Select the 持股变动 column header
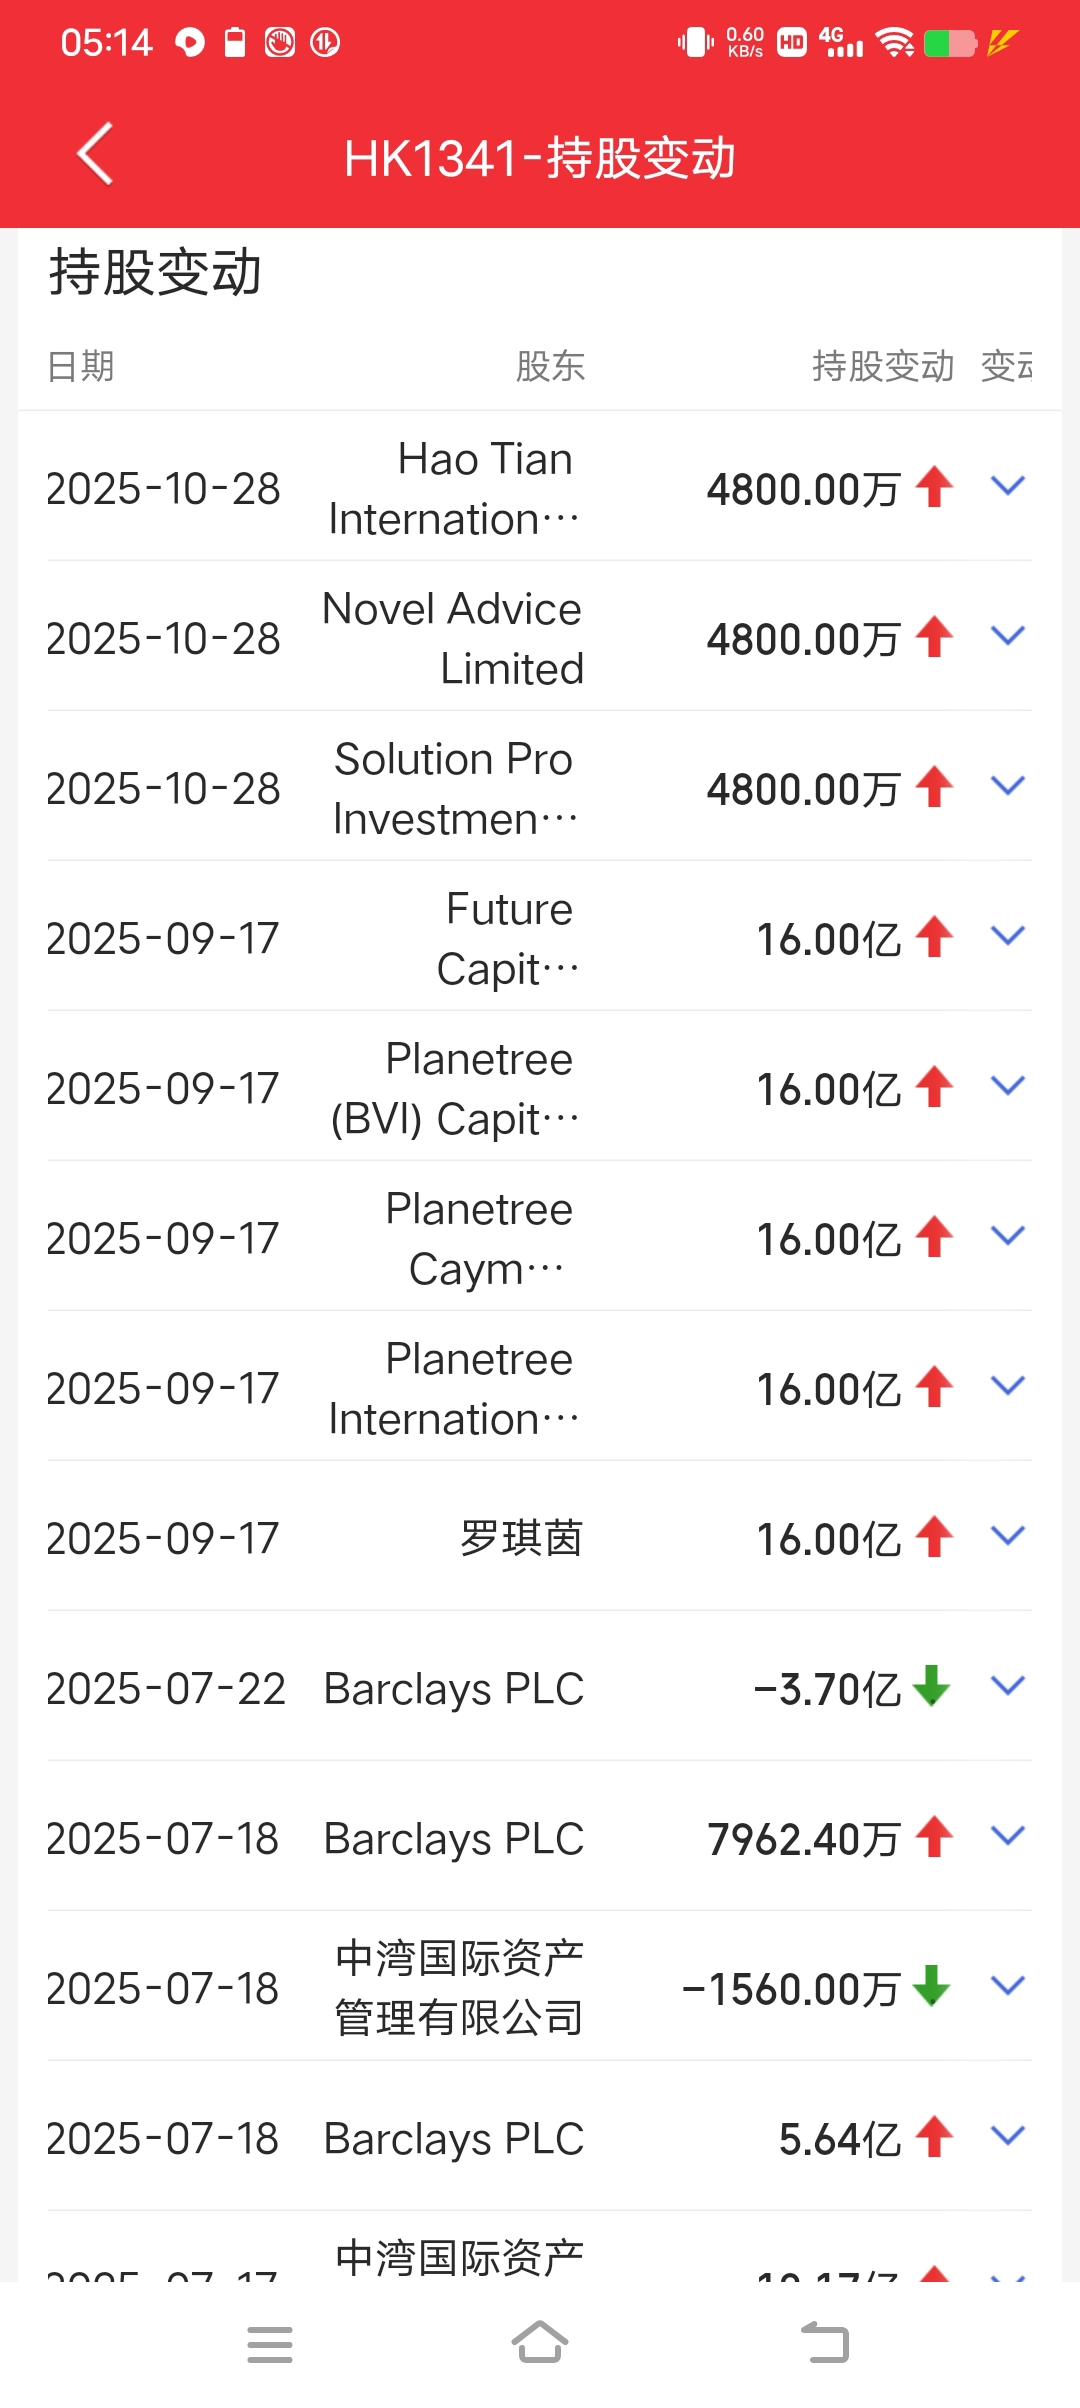 (883, 366)
